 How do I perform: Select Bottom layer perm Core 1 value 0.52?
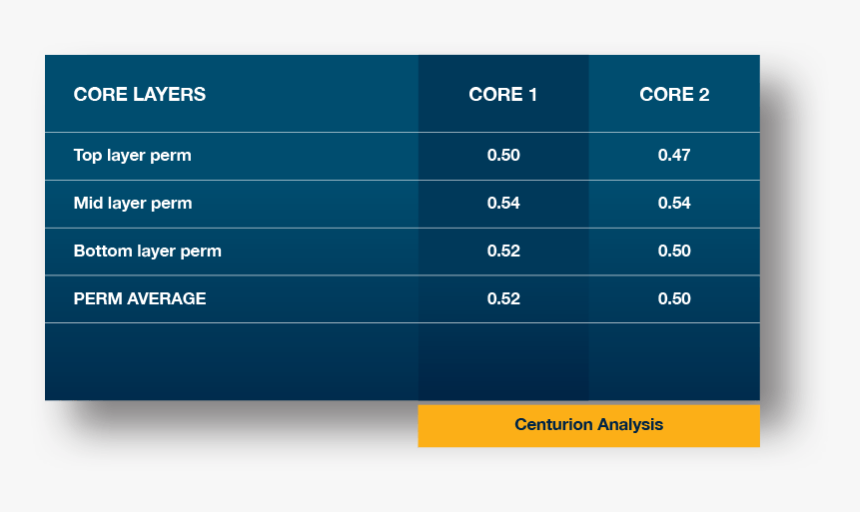coord(503,251)
